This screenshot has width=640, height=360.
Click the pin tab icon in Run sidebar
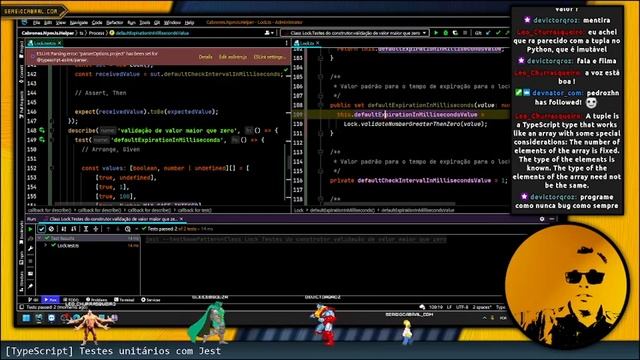coord(30,286)
